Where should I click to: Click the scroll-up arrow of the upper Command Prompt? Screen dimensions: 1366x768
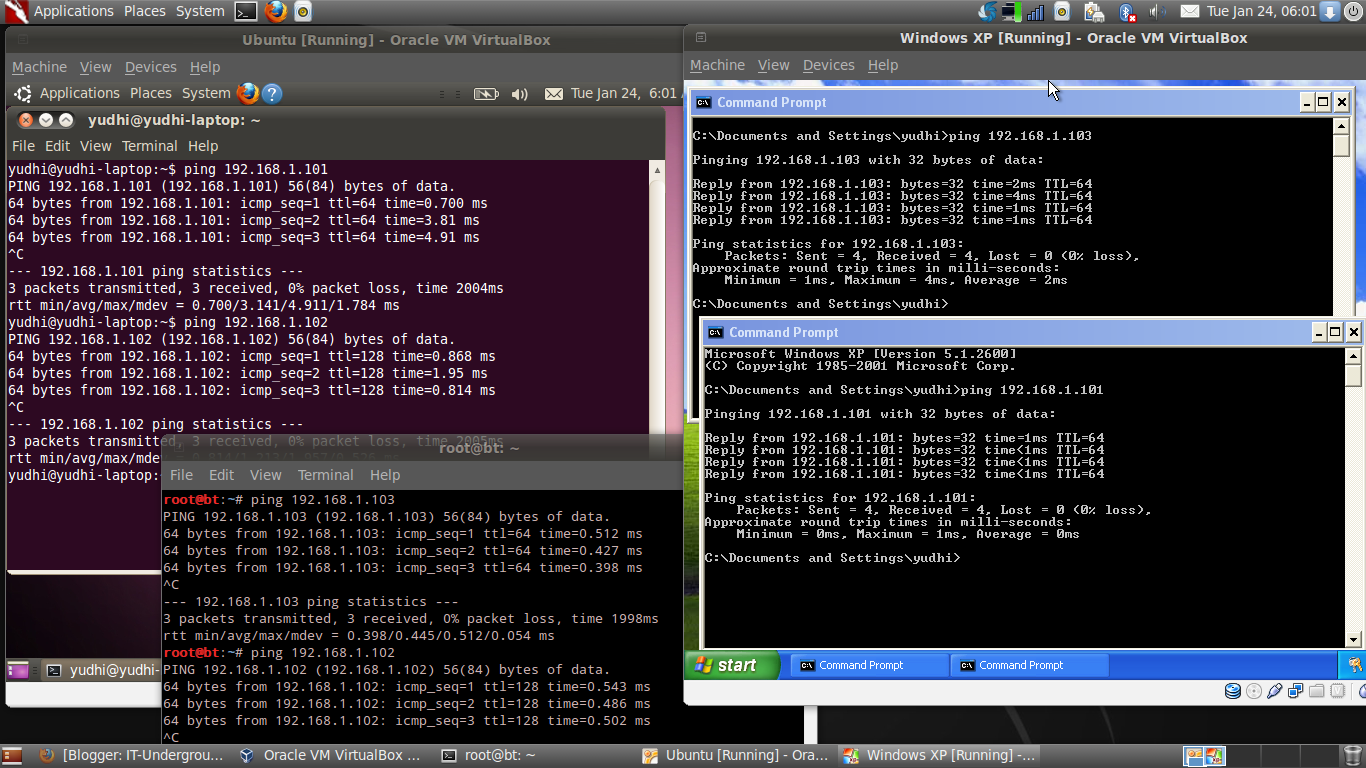1342,125
